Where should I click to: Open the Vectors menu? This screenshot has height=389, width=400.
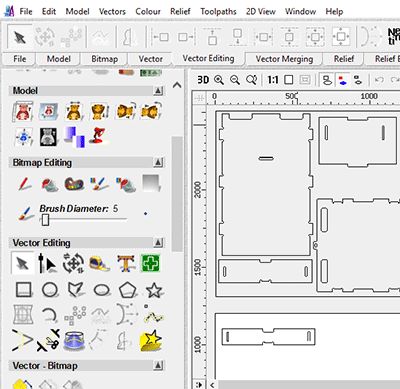pos(112,12)
